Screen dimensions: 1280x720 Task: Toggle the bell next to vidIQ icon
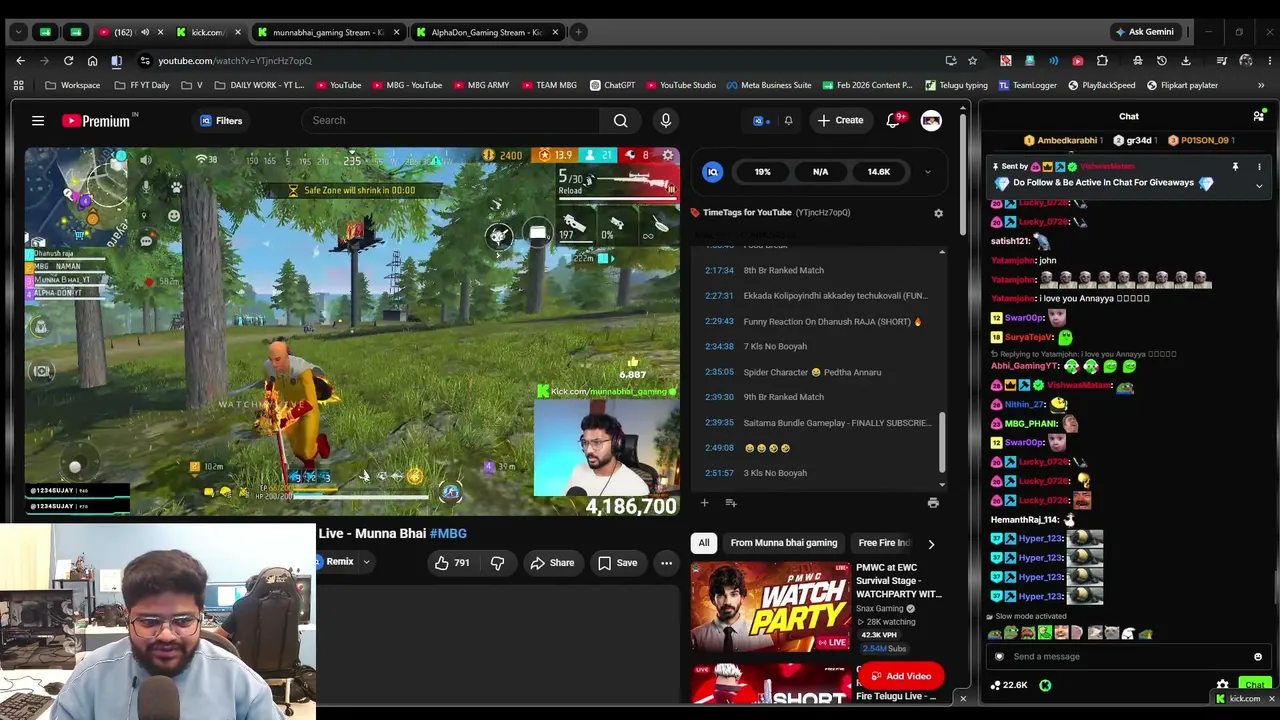point(788,121)
